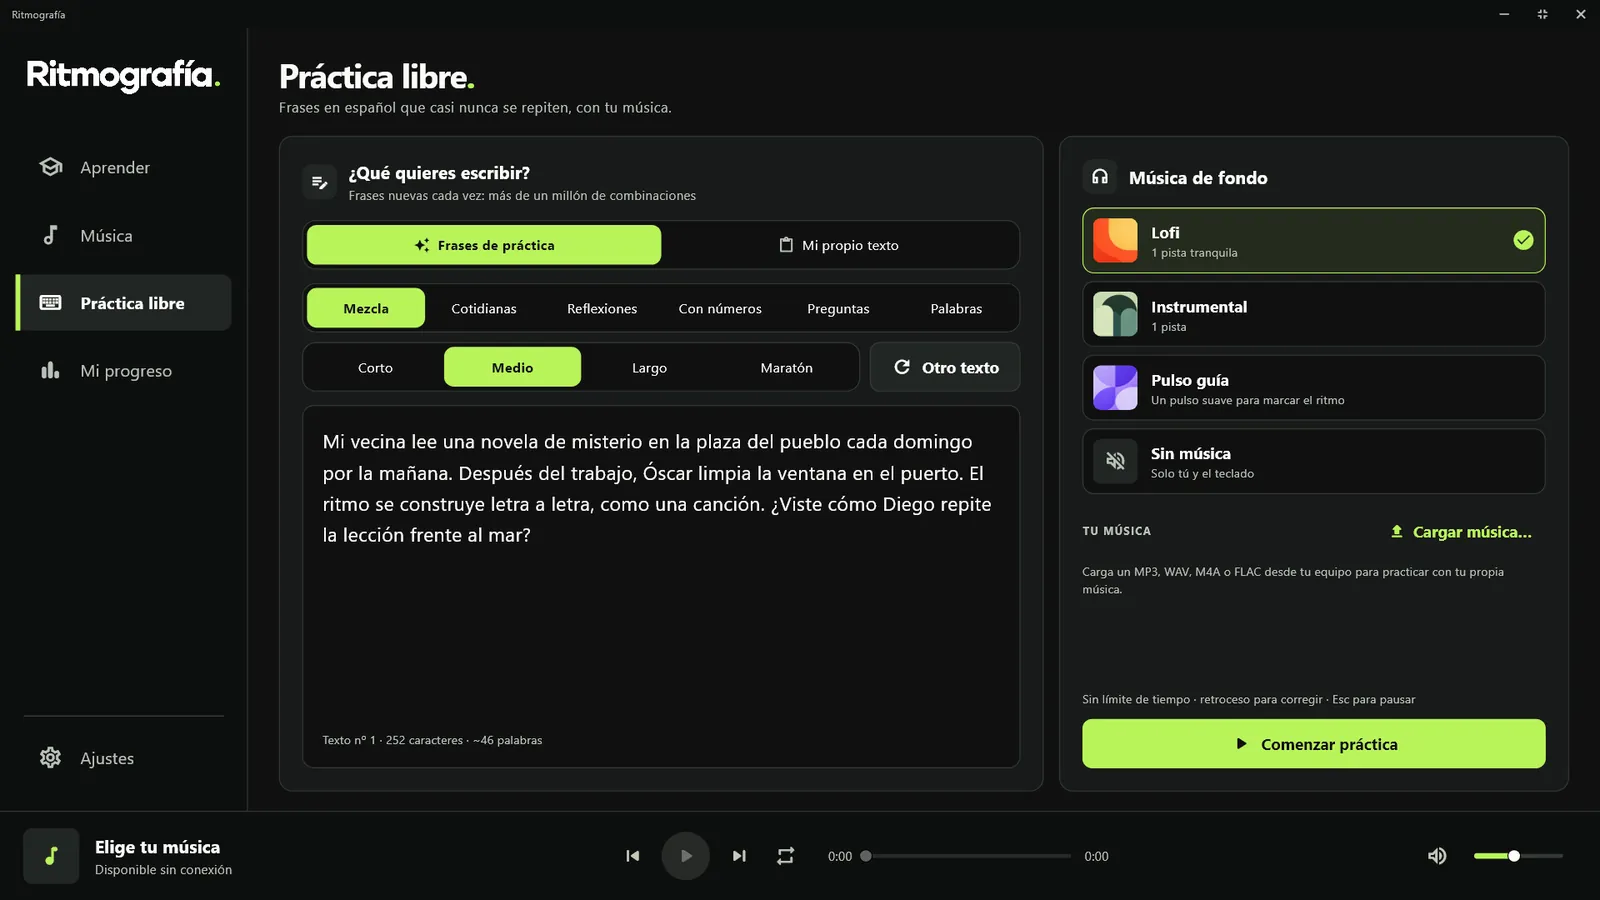This screenshot has width=1600, height=900.
Task: Select the Con números category
Action: pyautogui.click(x=720, y=308)
